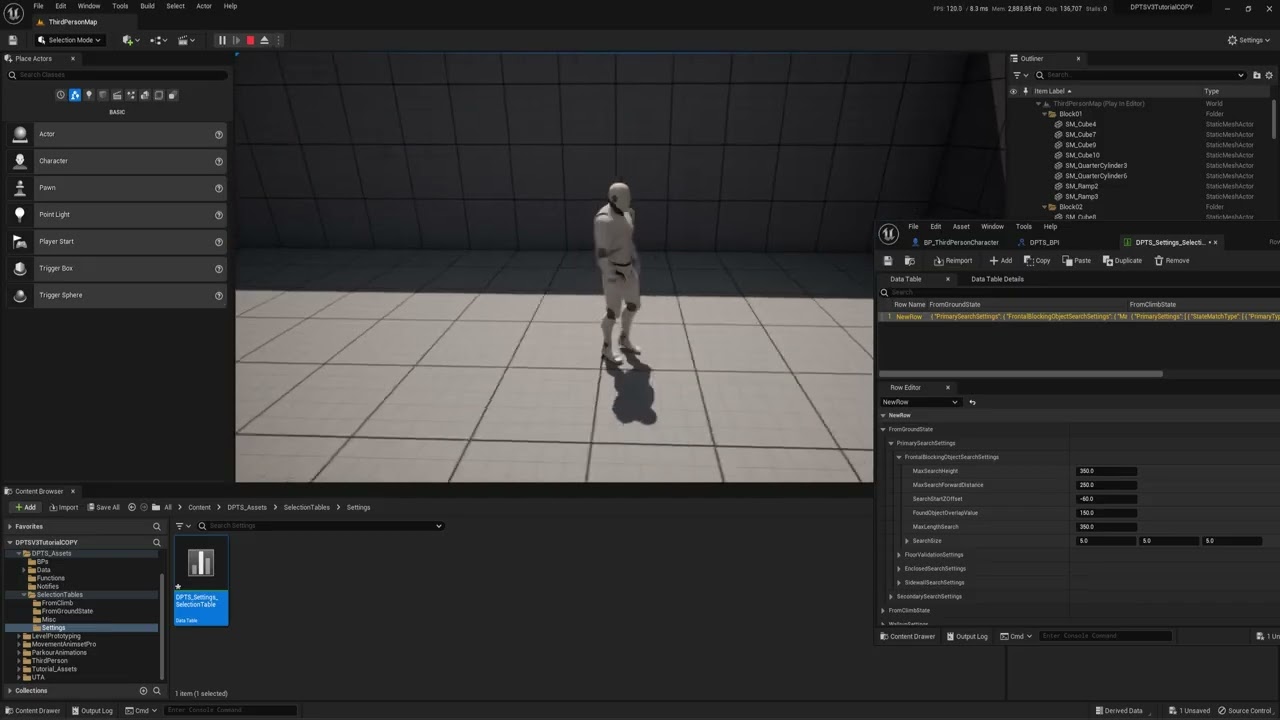Select the Lights category bulb icon
The height and width of the screenshot is (720, 1280).
[89, 95]
